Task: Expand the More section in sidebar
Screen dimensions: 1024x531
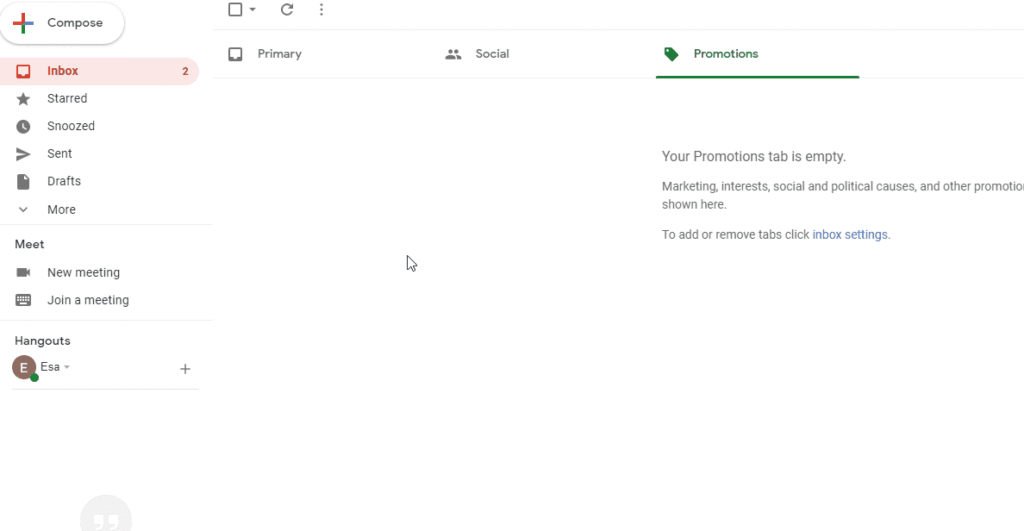Action: [x=60, y=210]
